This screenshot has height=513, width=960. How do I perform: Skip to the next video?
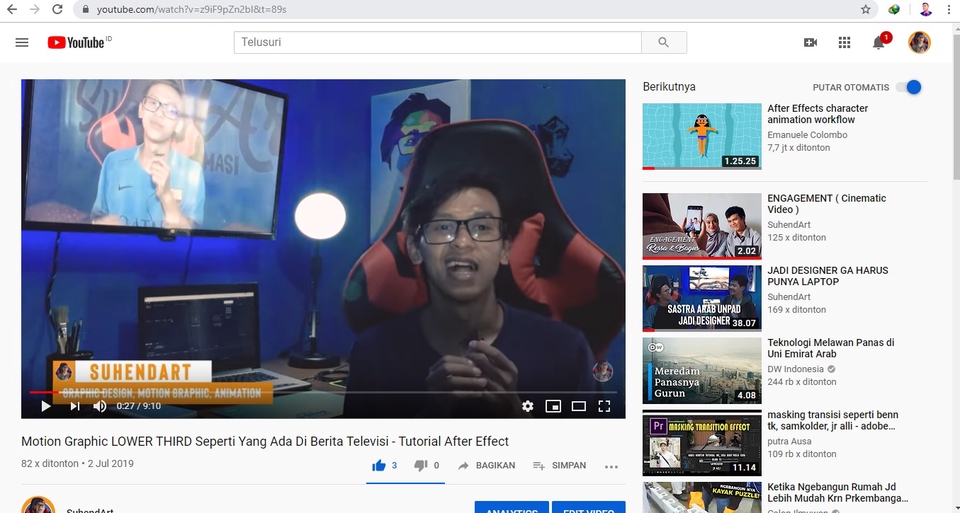pos(75,406)
